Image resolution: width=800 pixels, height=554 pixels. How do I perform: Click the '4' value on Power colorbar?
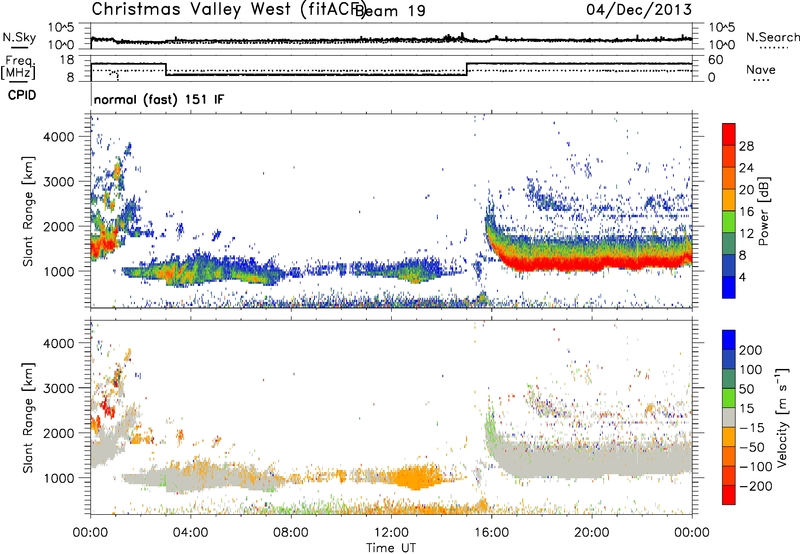coord(743,277)
